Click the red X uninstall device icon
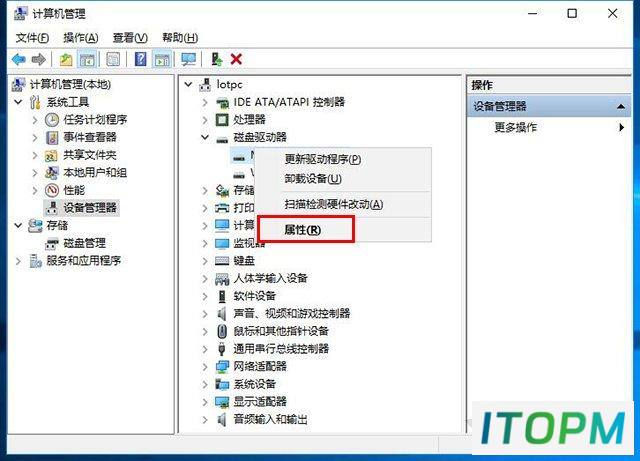640x461 pixels. click(236, 60)
